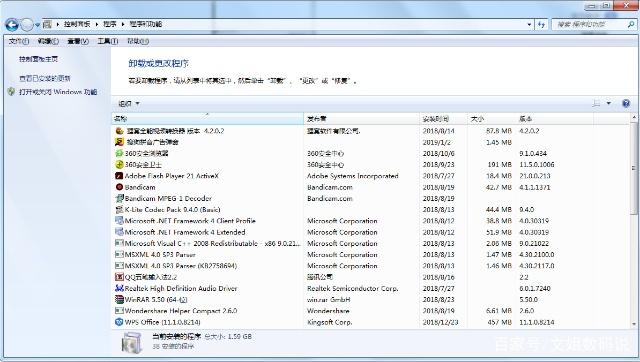
Task: Click the Visual C++ 2008 Redistributable icon
Action: pos(119,243)
